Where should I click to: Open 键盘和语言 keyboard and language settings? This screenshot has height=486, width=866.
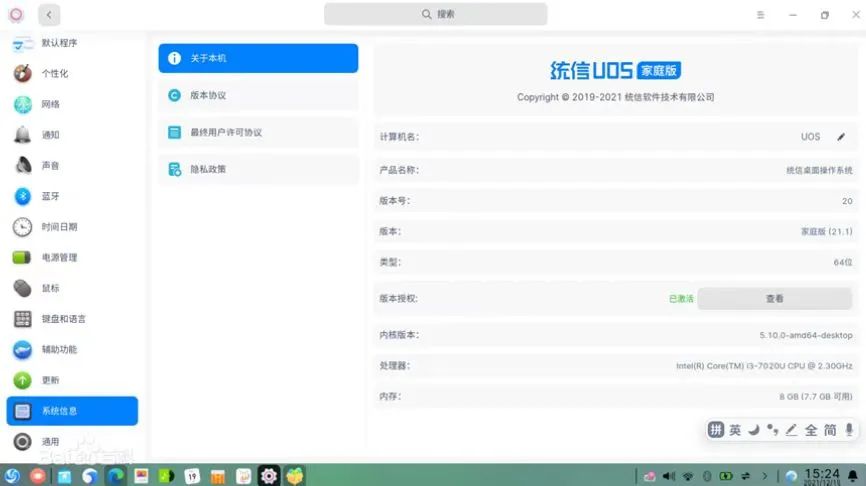pyautogui.click(x=72, y=319)
